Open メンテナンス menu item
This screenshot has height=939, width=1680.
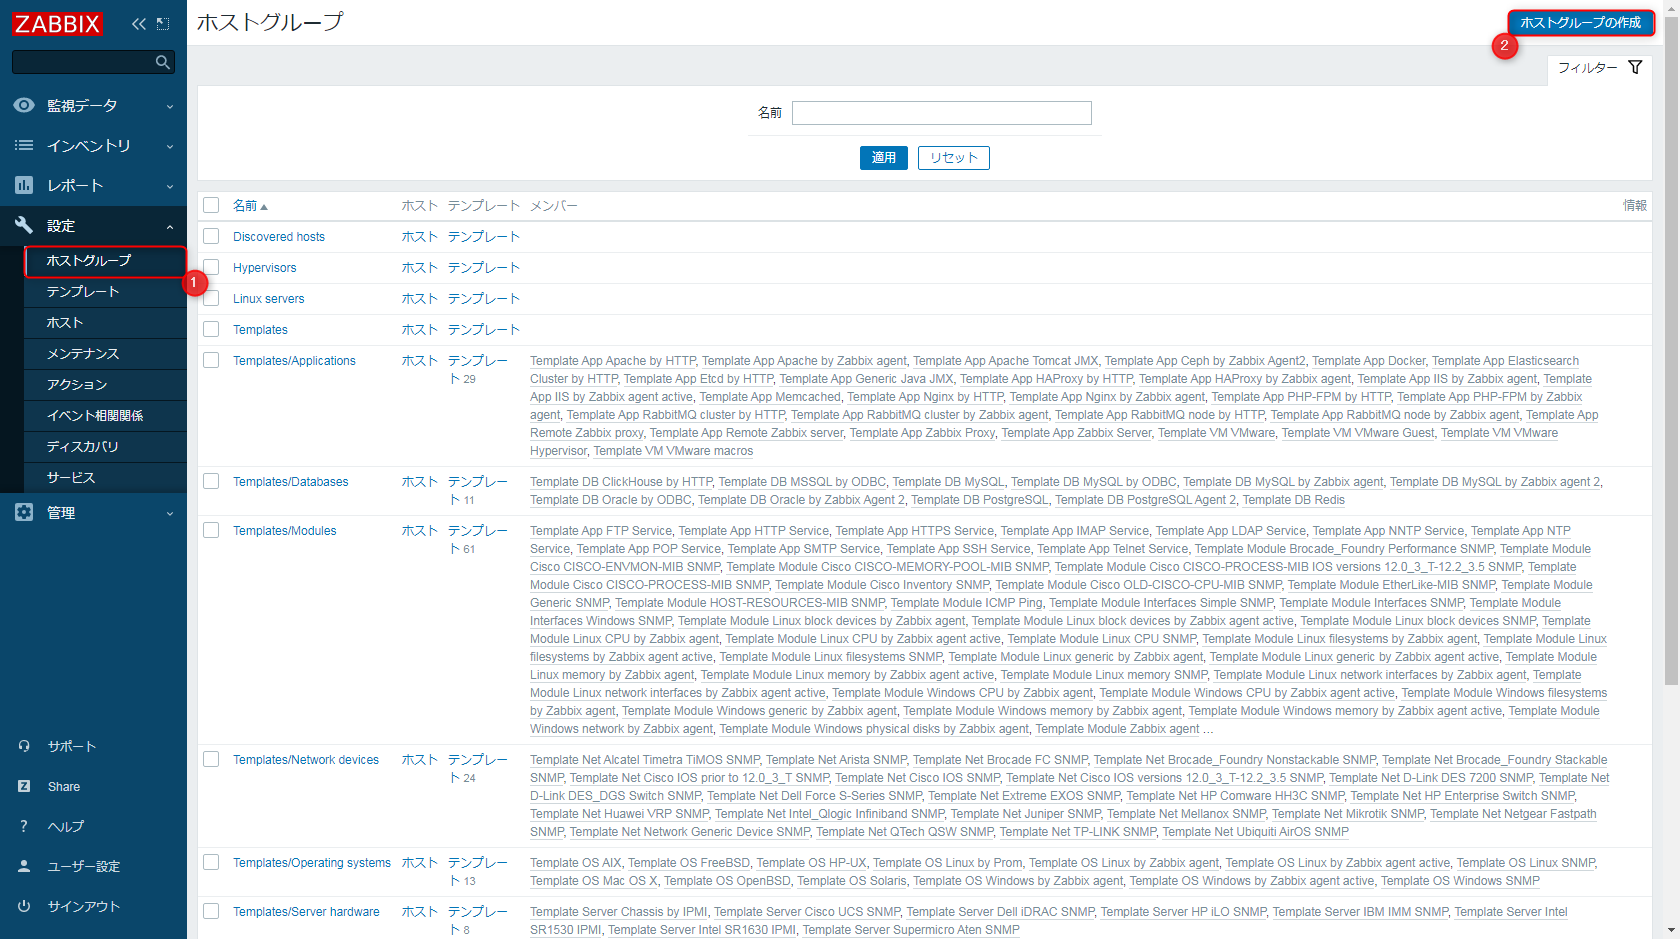pos(105,354)
